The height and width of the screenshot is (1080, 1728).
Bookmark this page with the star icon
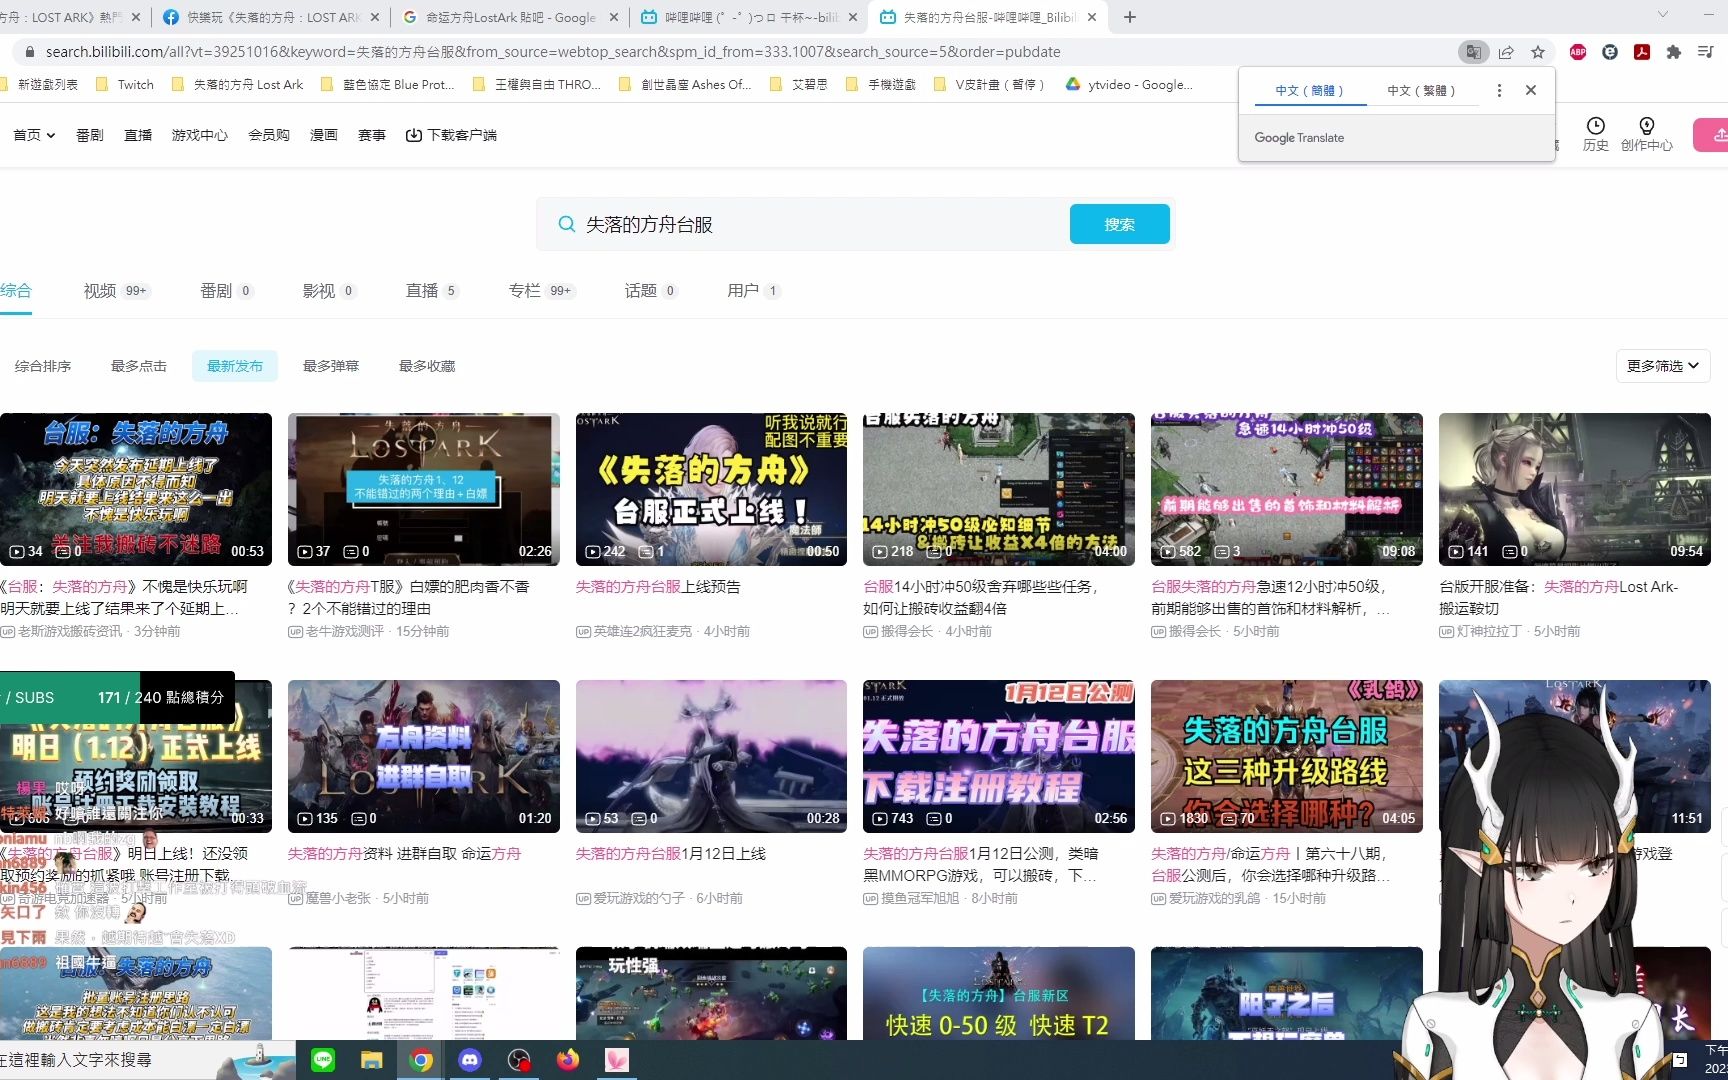click(x=1538, y=52)
